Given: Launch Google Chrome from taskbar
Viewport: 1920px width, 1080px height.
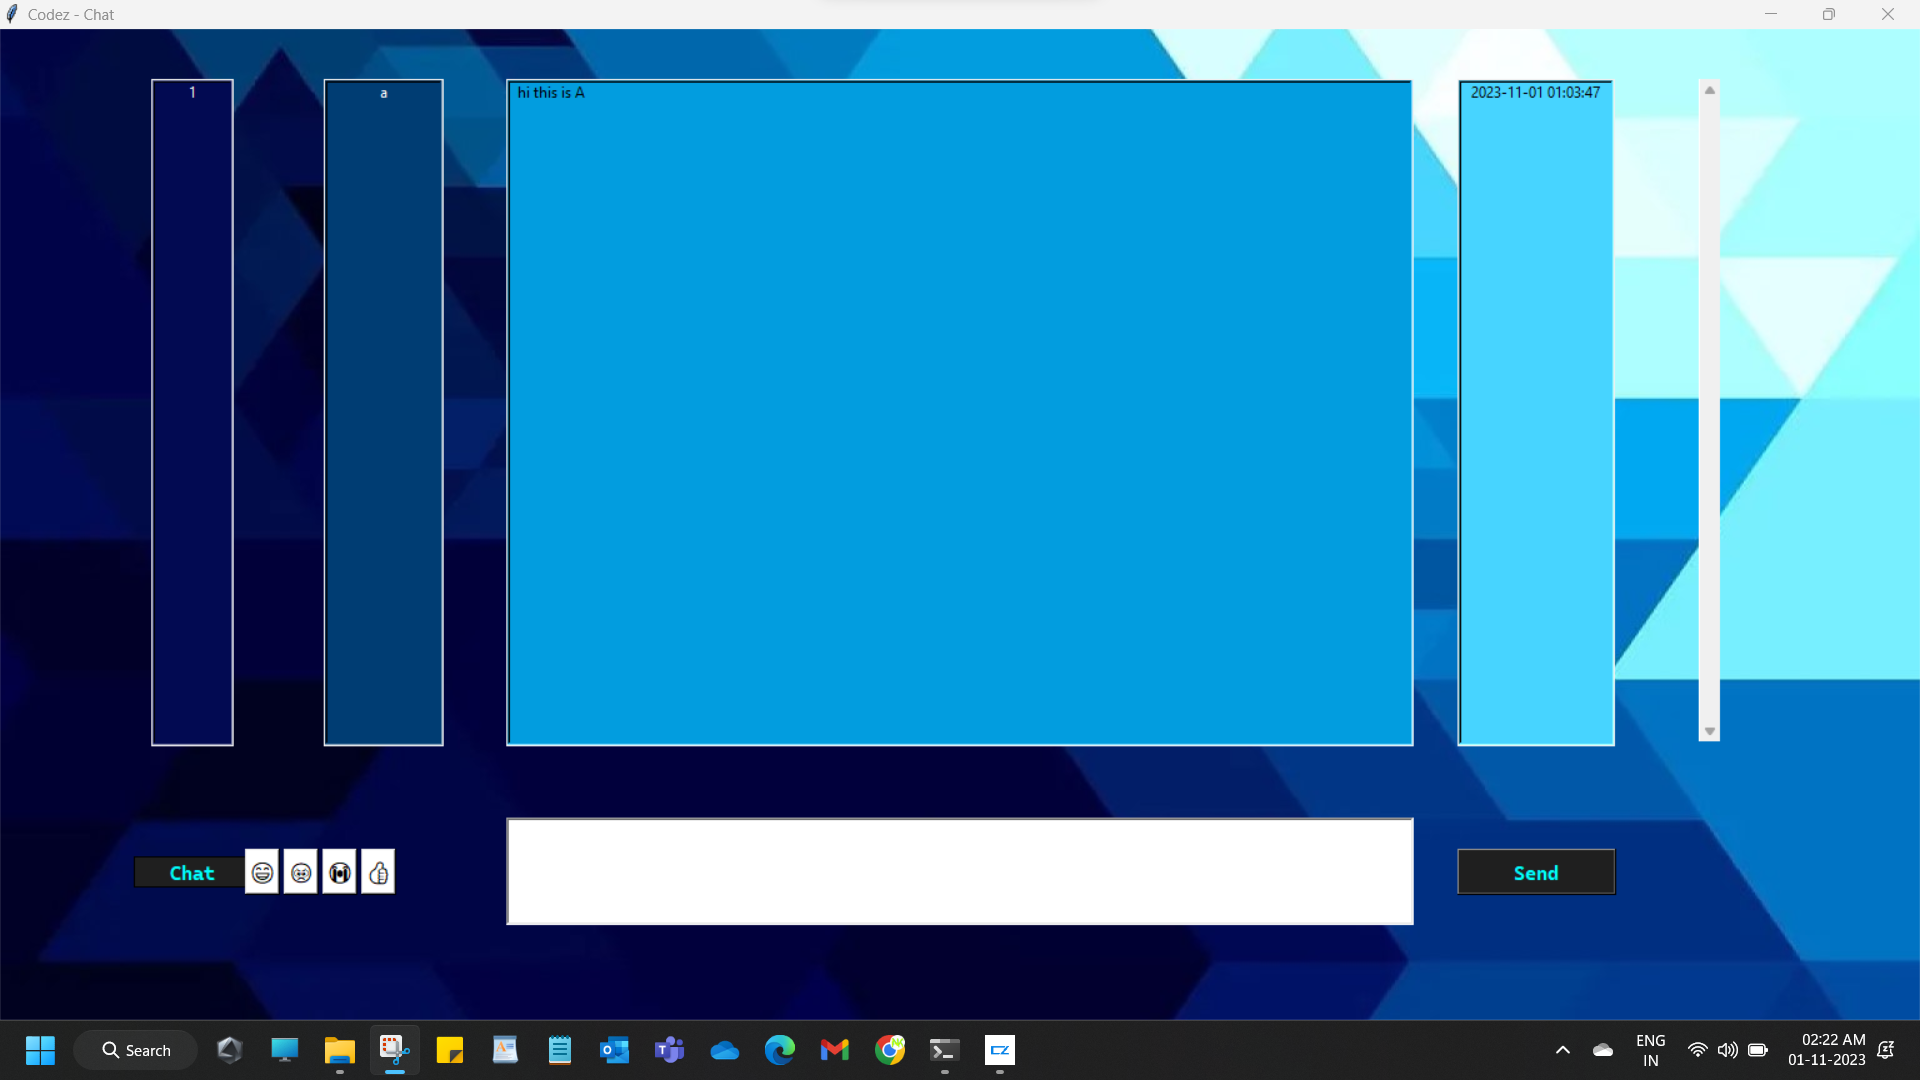Looking at the screenshot, I should (x=889, y=1050).
